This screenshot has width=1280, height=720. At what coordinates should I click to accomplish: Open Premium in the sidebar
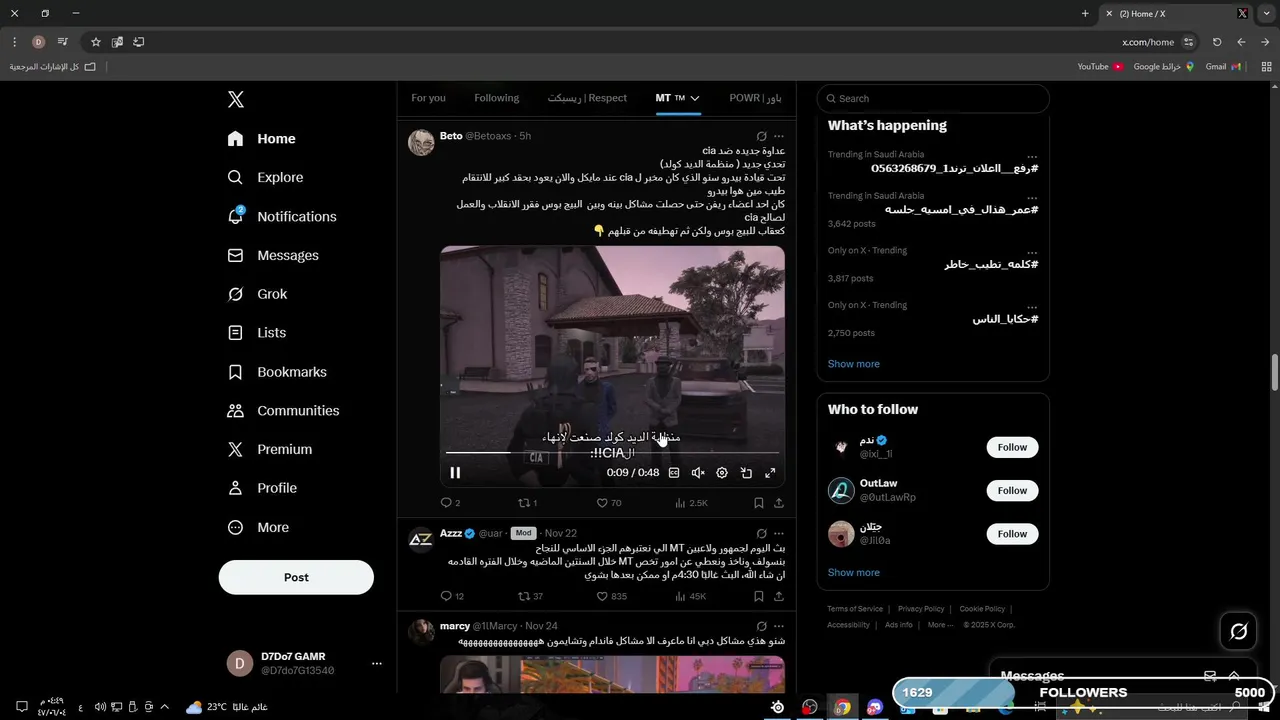pyautogui.click(x=270, y=450)
